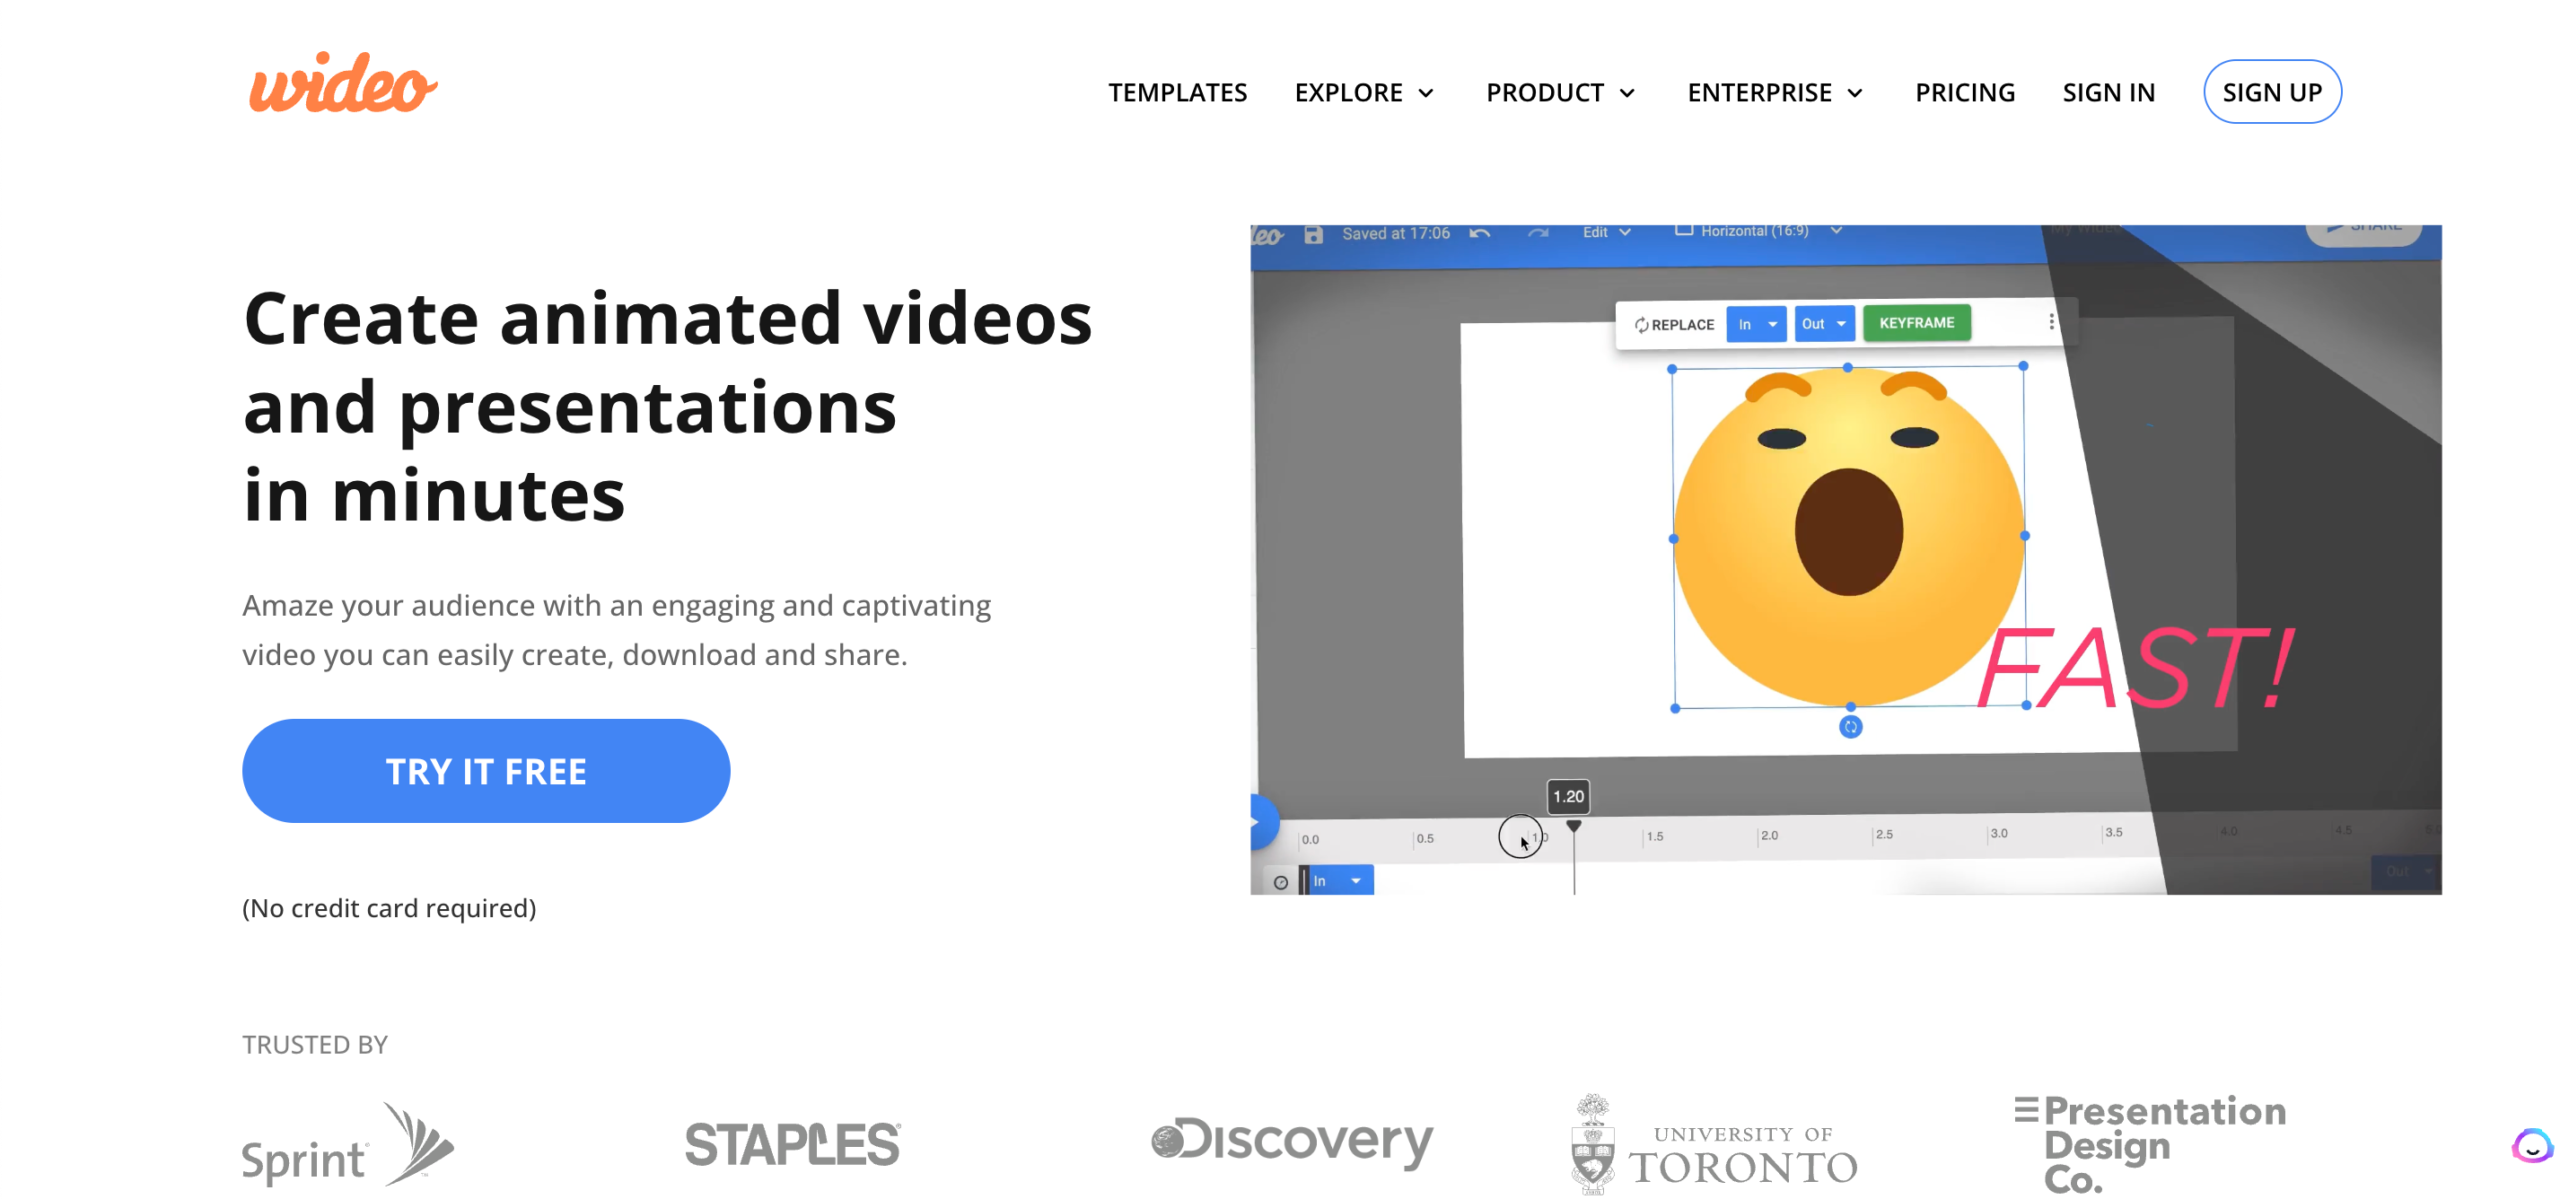The height and width of the screenshot is (1199, 2560).
Task: Click the SIGN UP button
Action: [x=2271, y=92]
